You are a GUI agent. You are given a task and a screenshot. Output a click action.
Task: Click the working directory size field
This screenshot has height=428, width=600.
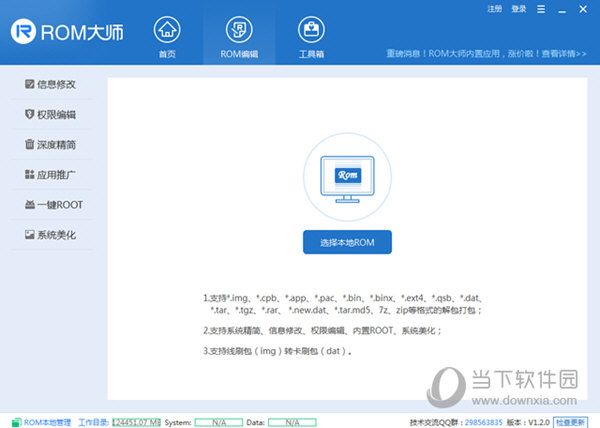point(136,422)
